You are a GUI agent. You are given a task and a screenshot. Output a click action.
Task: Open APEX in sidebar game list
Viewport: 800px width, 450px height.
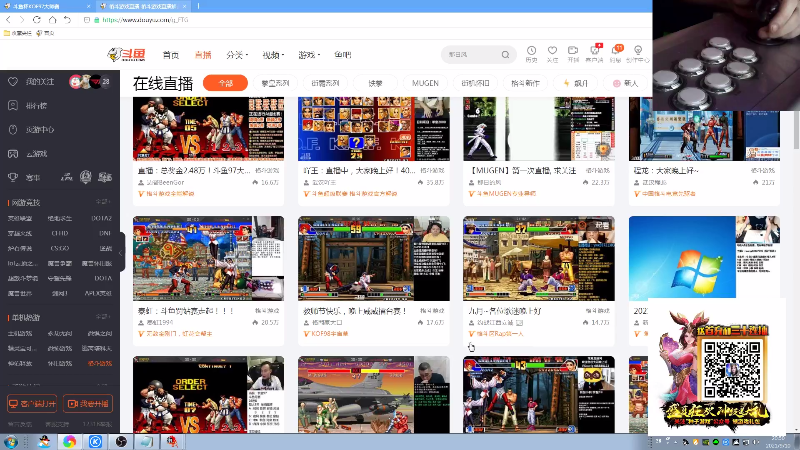point(100,293)
